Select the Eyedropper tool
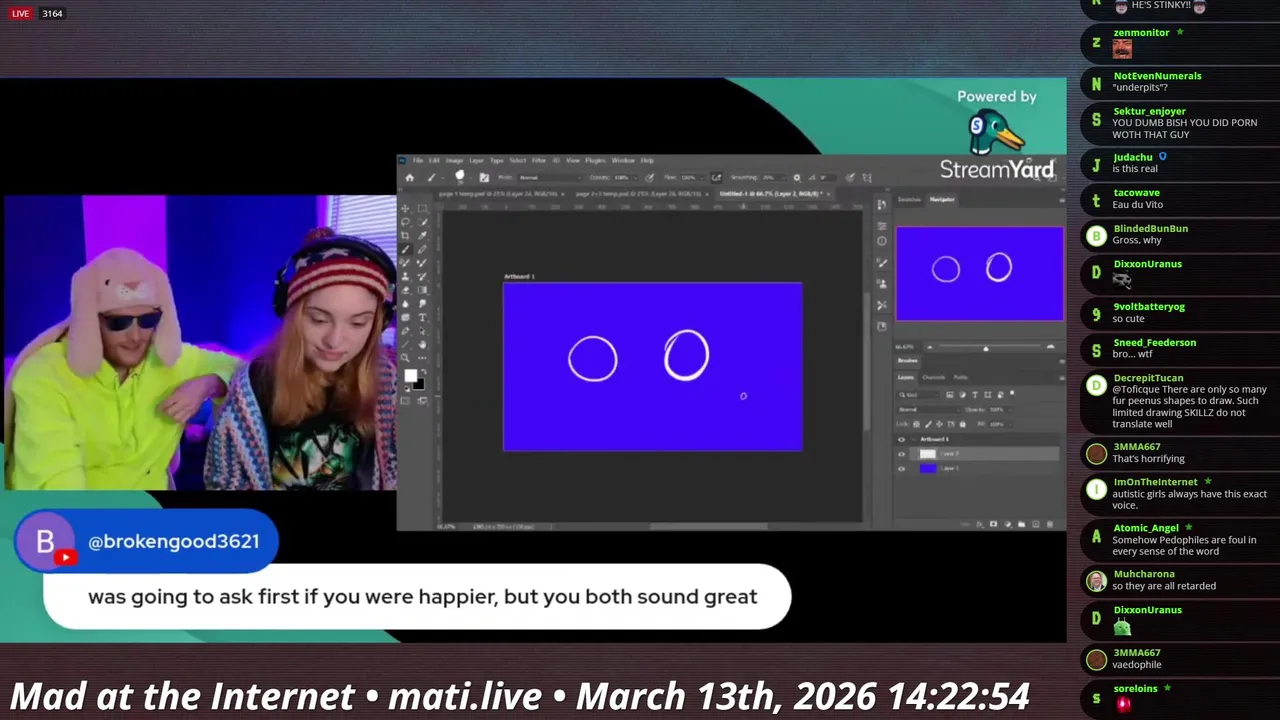 [422, 236]
